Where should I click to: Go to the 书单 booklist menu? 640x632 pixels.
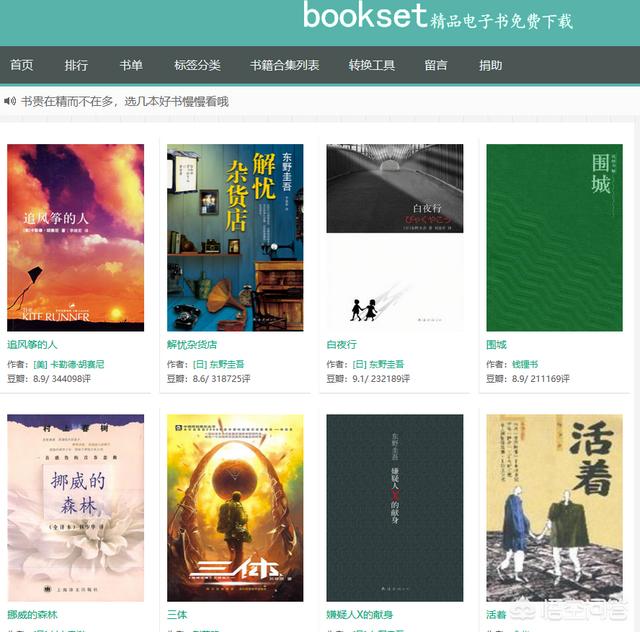tap(131, 65)
